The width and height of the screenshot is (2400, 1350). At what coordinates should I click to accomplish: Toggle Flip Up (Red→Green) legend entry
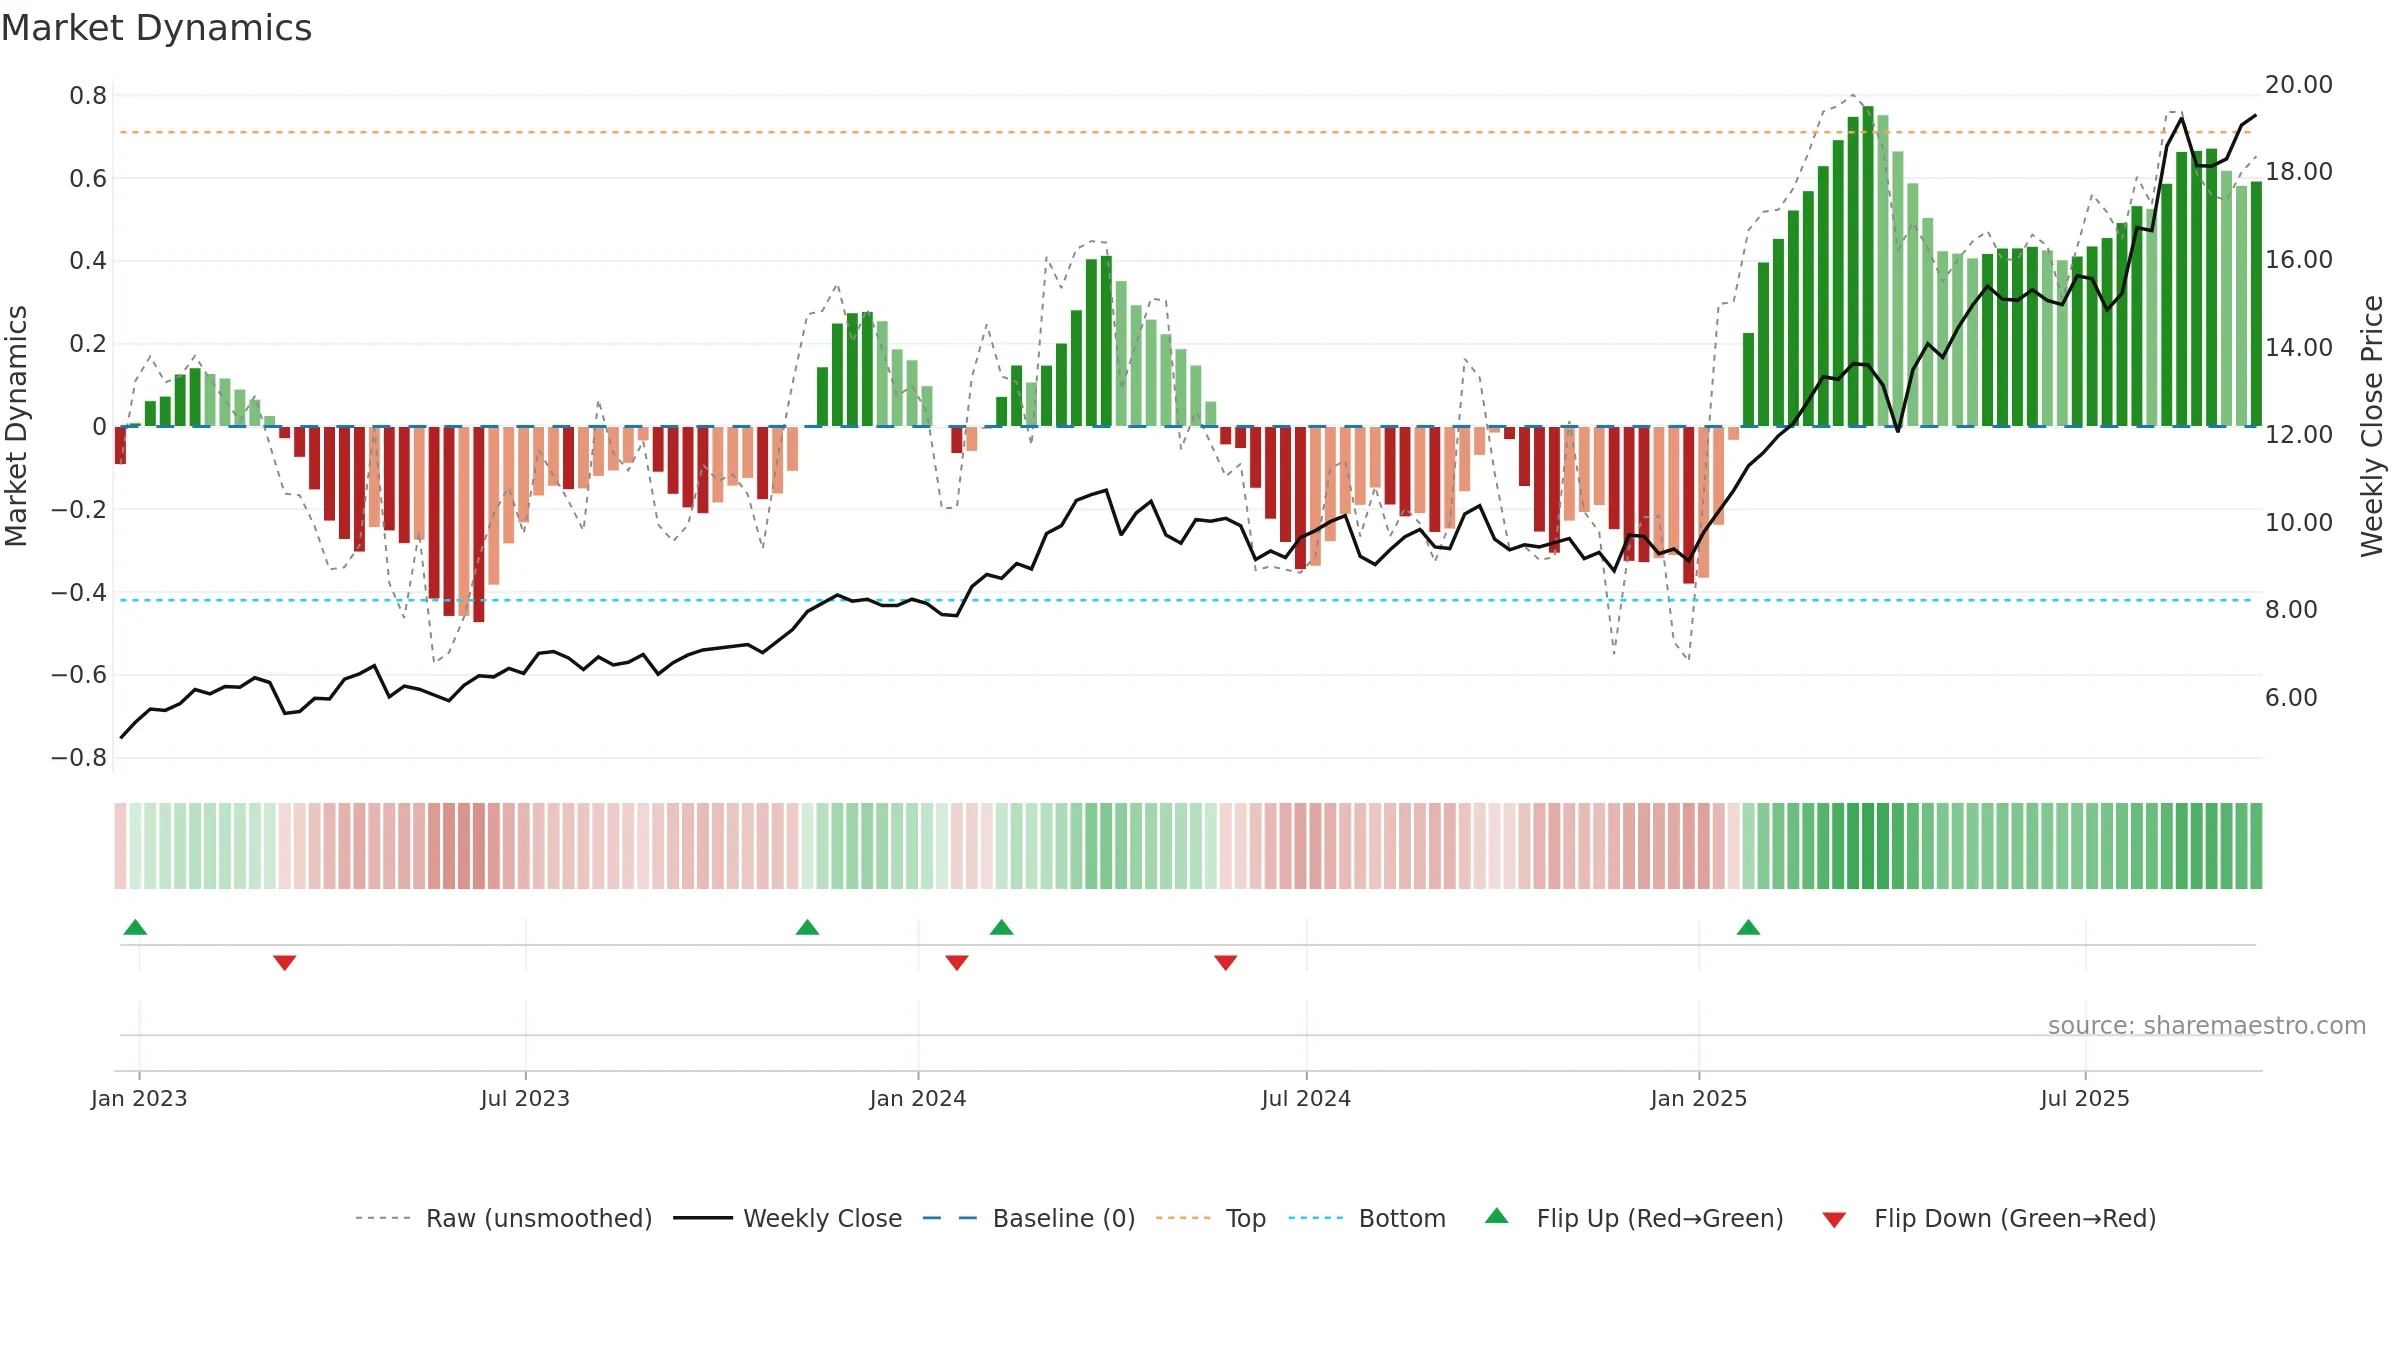[x=1634, y=1218]
